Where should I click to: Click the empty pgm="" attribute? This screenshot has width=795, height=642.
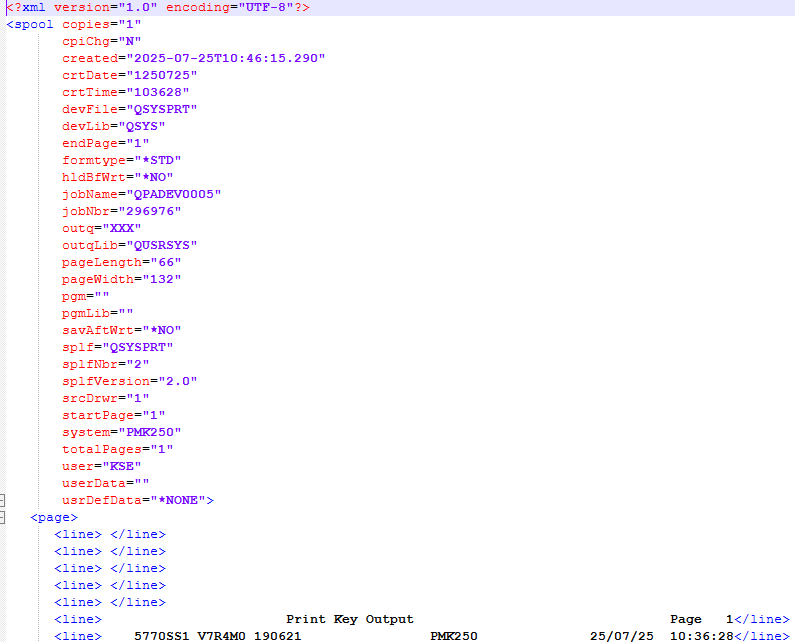pyautogui.click(x=85, y=296)
